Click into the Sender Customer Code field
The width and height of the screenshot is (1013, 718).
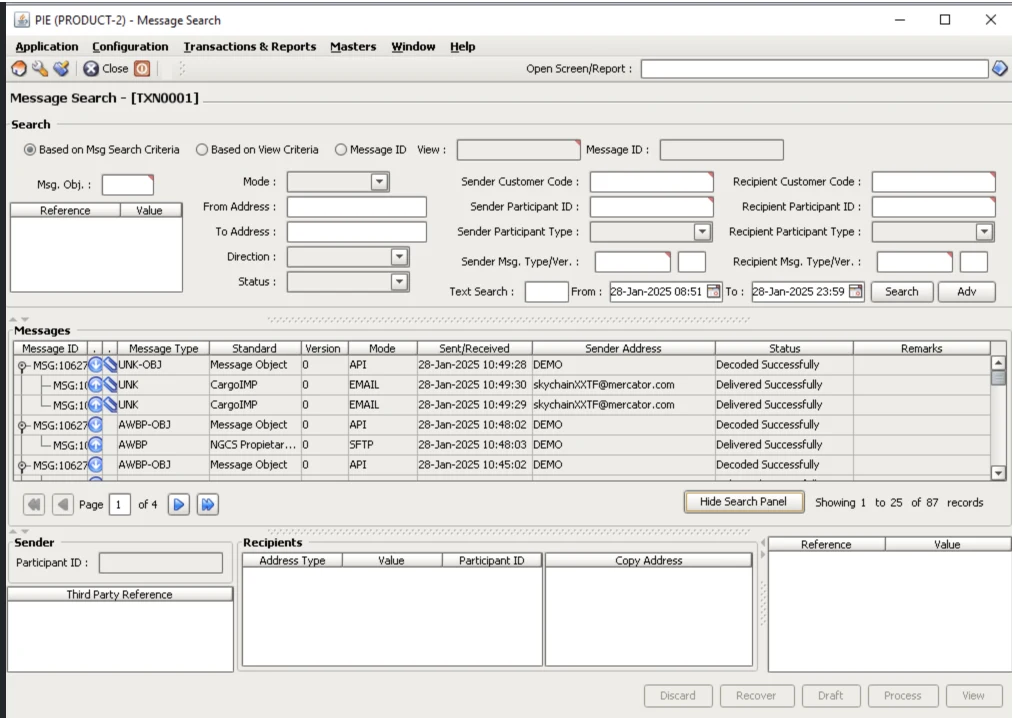[652, 182]
